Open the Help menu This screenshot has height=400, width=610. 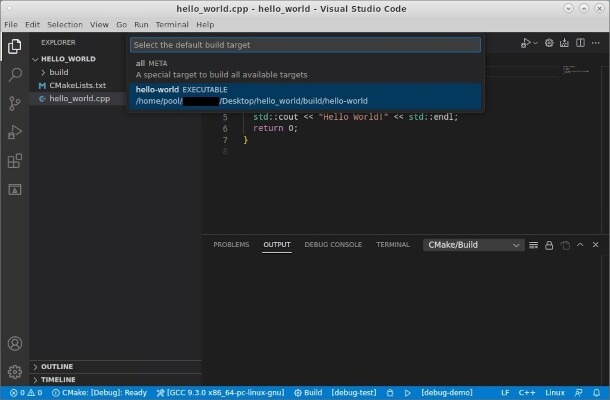205,25
